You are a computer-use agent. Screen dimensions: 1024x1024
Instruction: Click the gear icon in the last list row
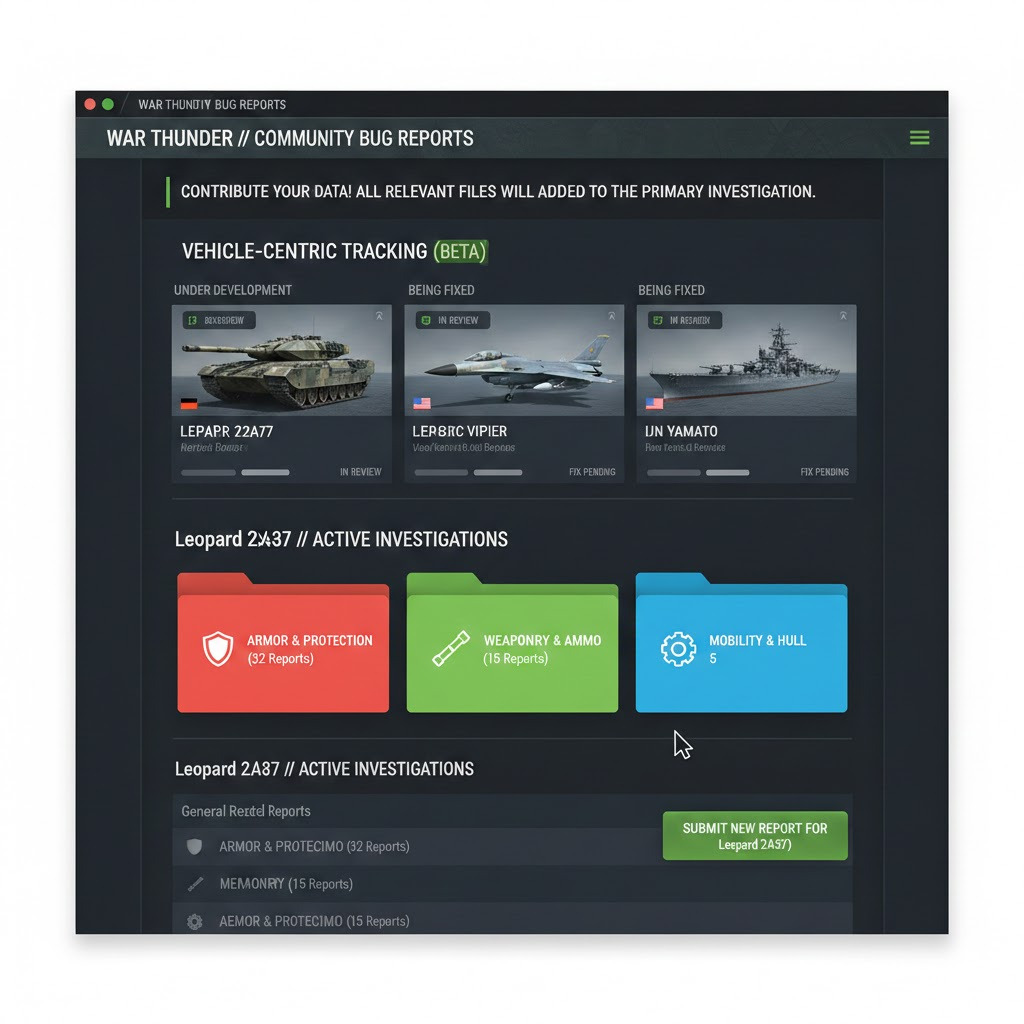click(195, 921)
